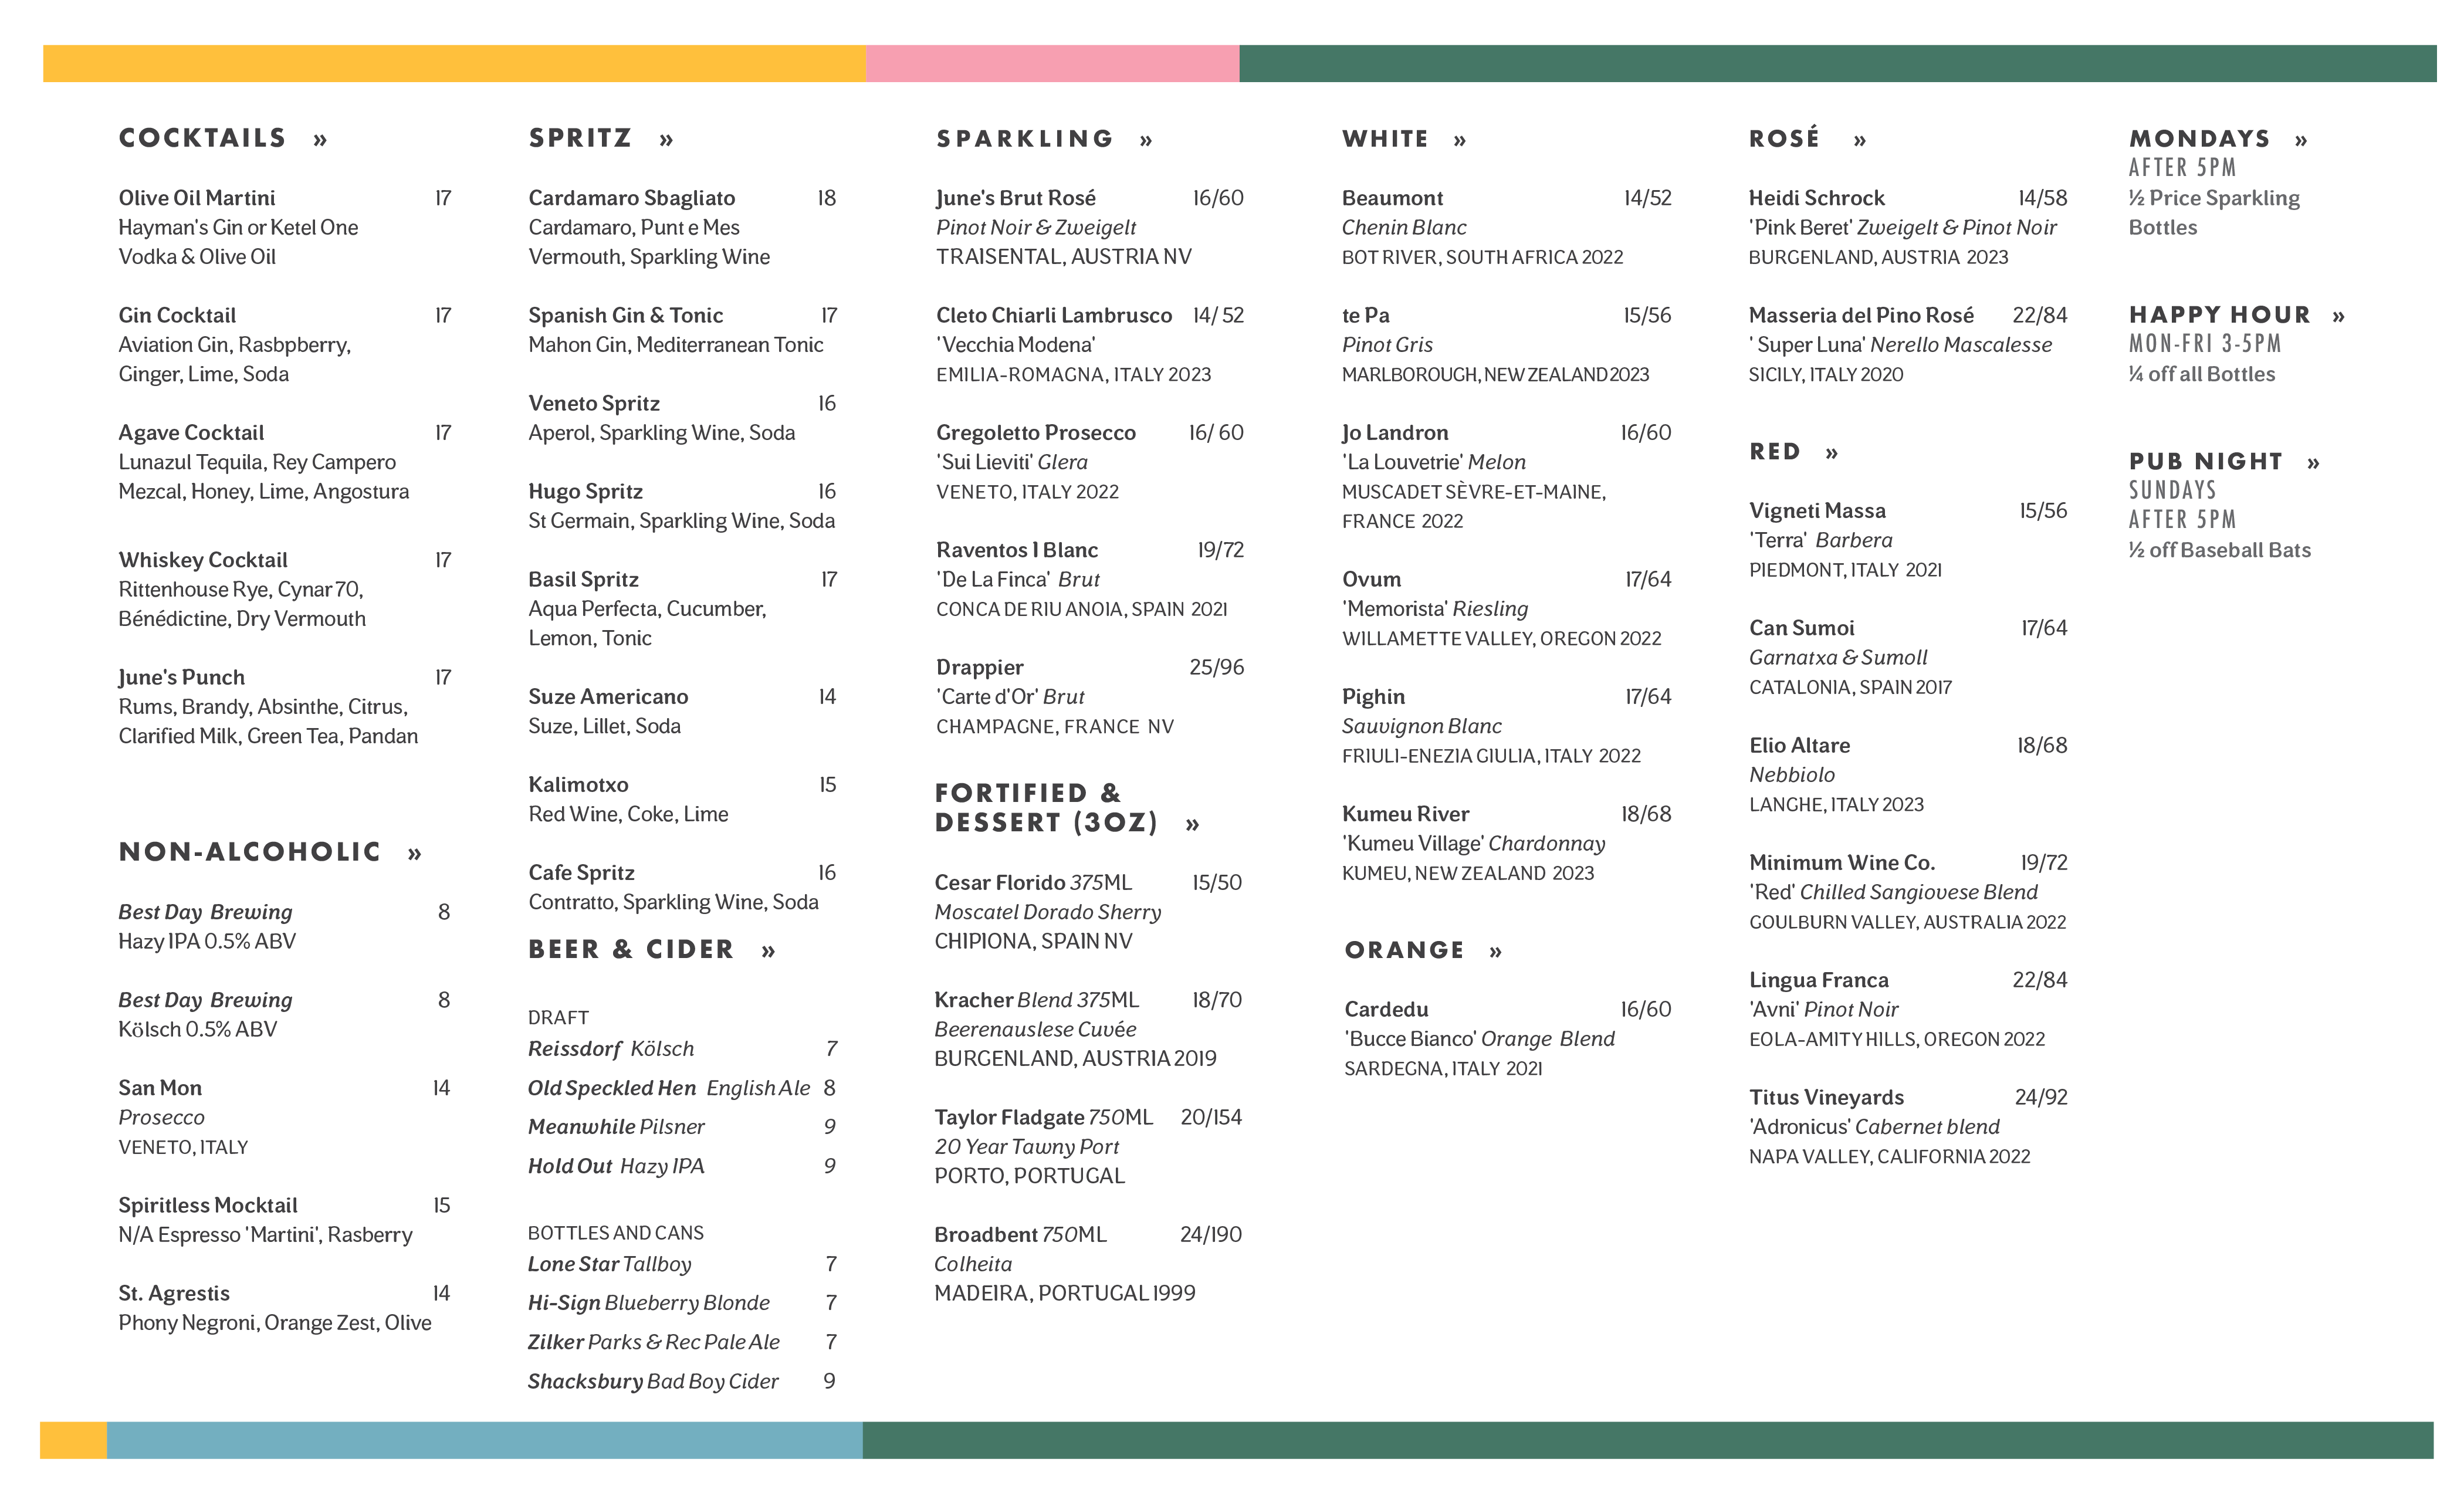Select the RED section heading
Screen dimensions: 2464x1496
[x=1775, y=452]
